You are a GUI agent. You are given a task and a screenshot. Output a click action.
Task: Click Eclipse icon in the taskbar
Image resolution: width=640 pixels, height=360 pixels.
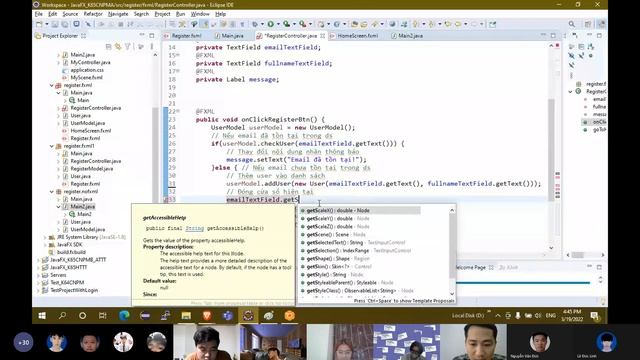[248, 316]
